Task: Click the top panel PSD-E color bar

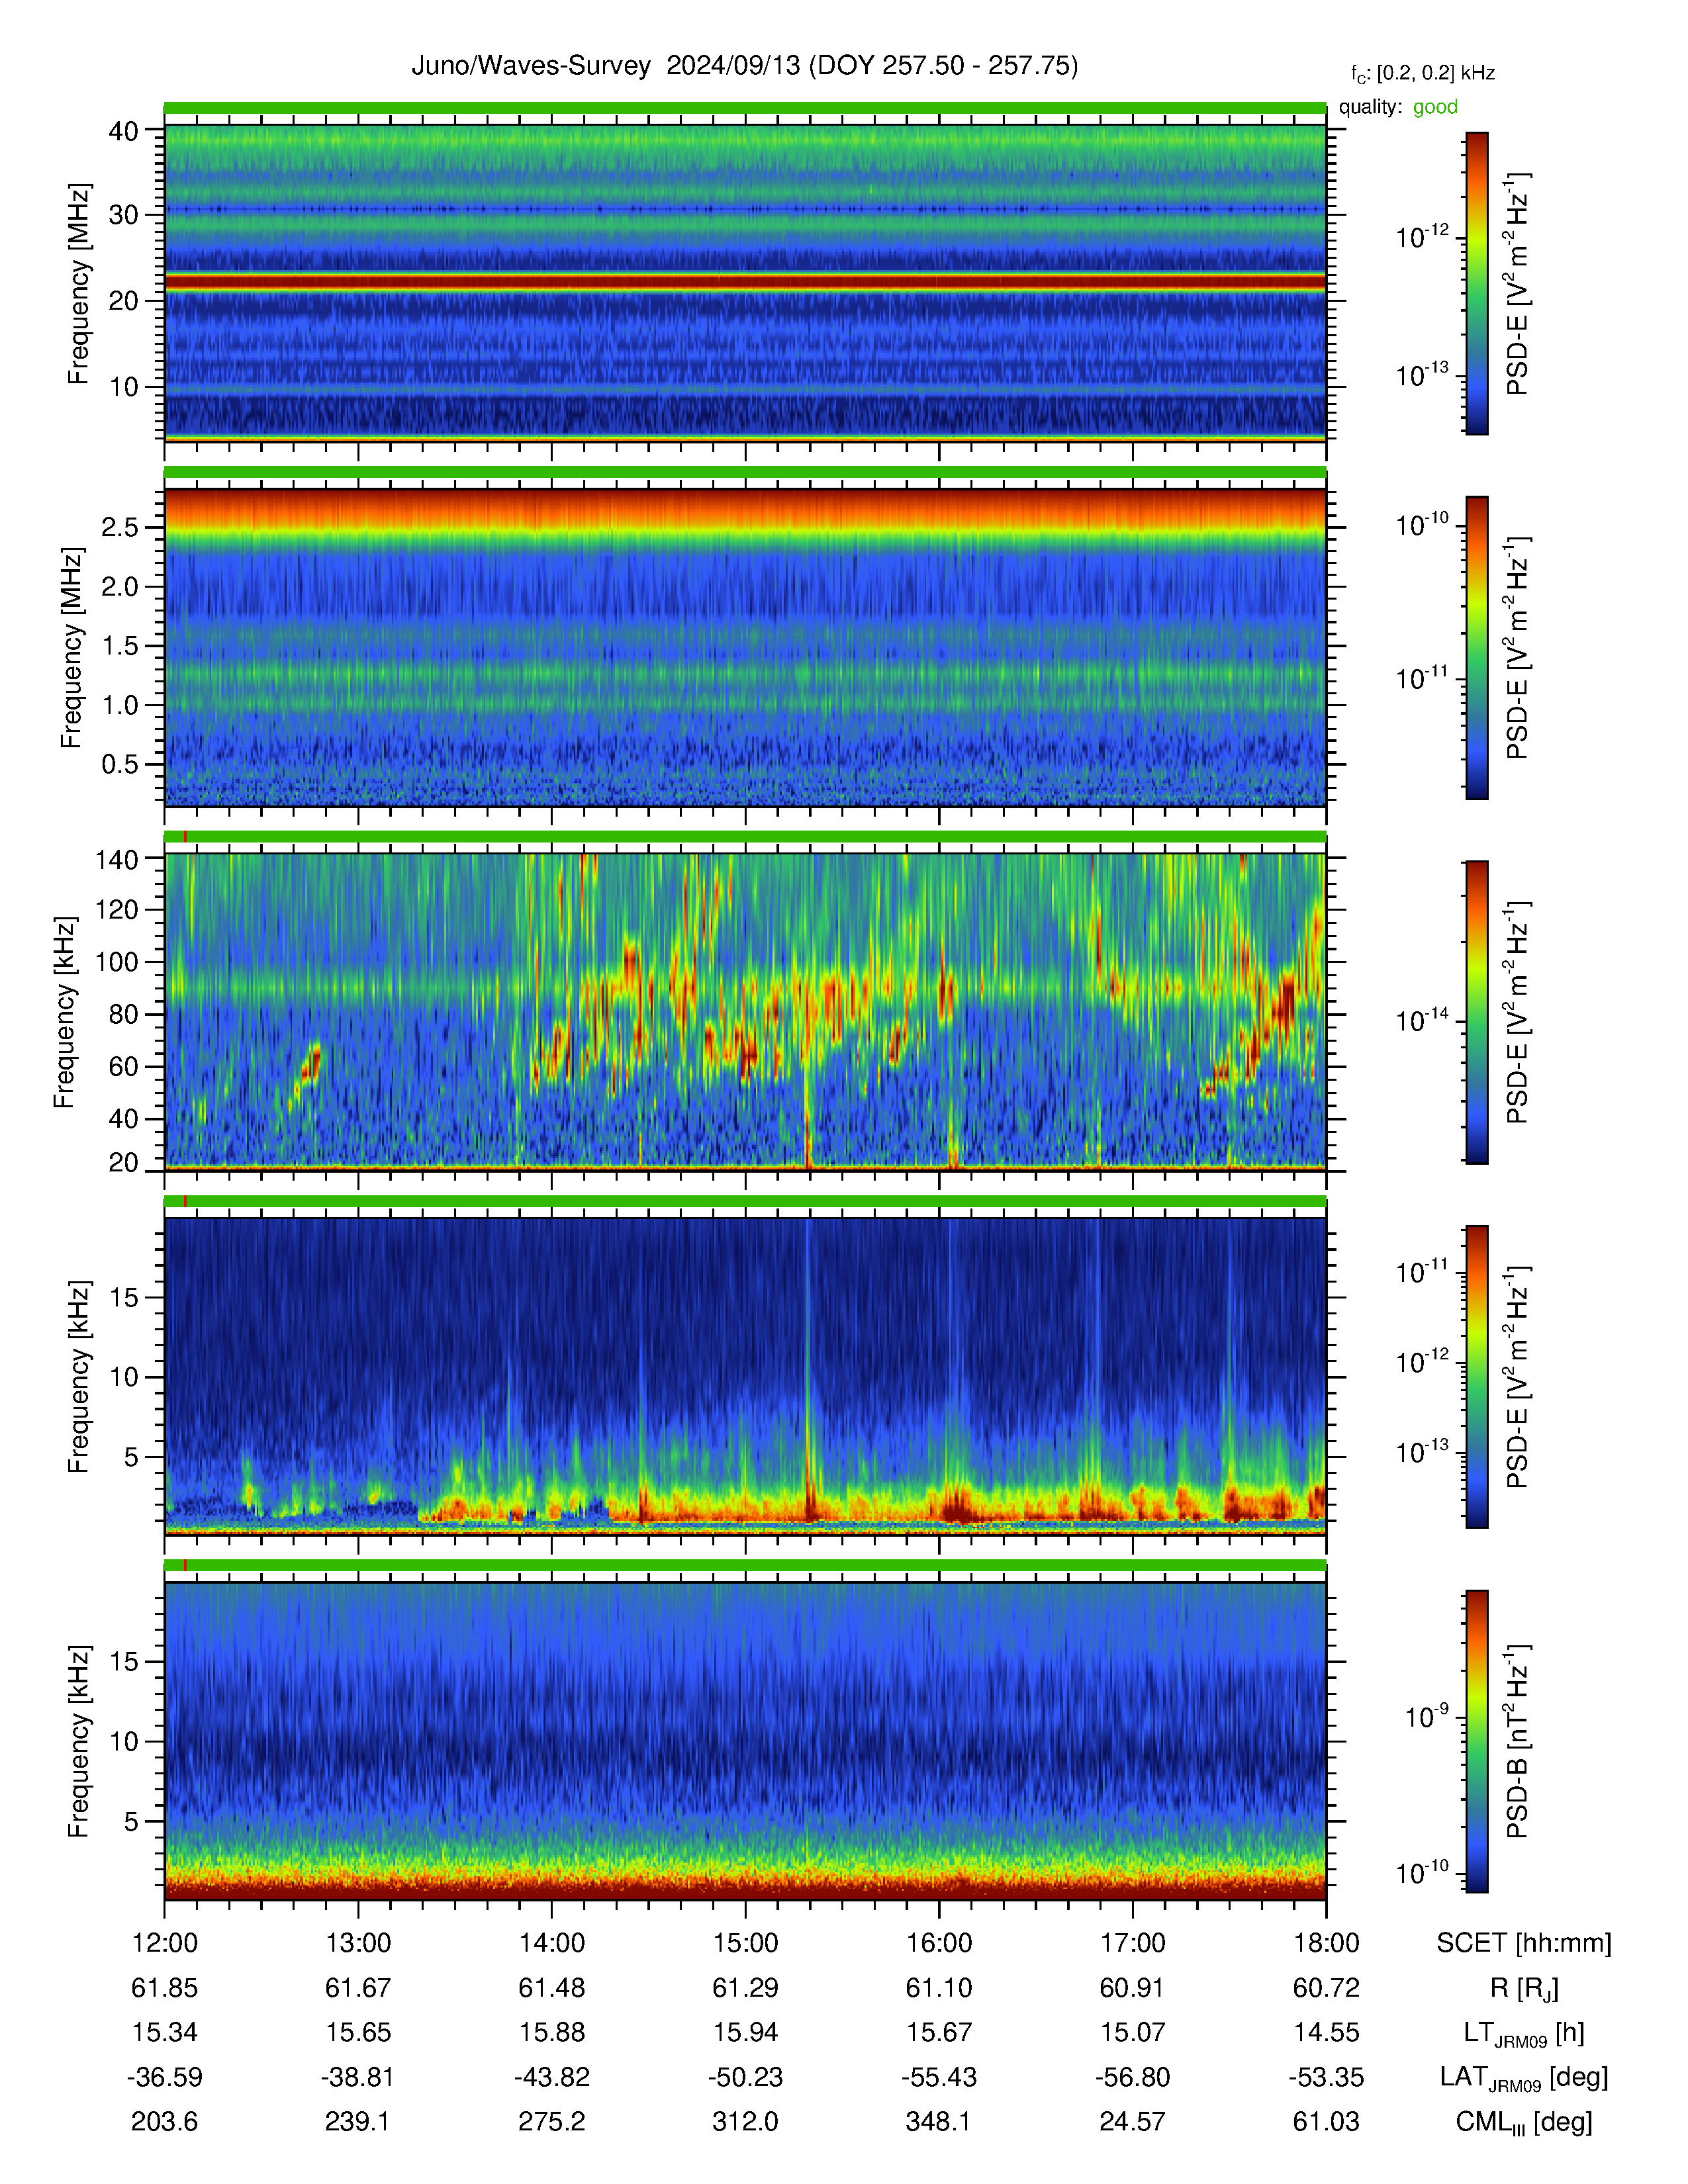Action: 1476,283
